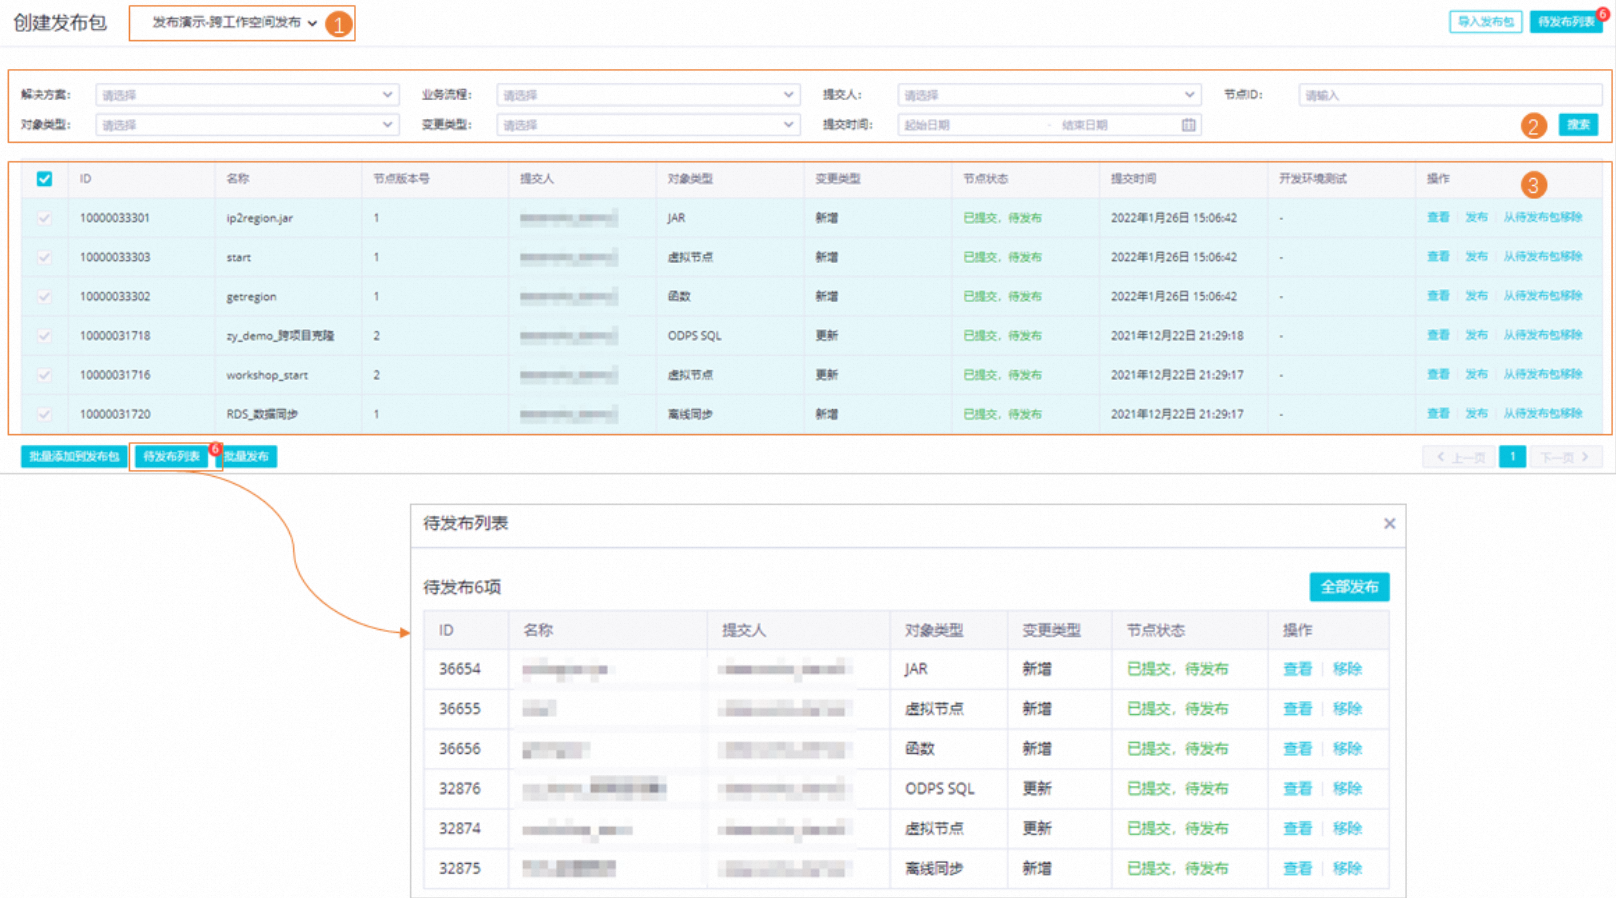This screenshot has height=898, width=1616.
Task: Expand the 解决方案 dropdown
Action: click(247, 95)
